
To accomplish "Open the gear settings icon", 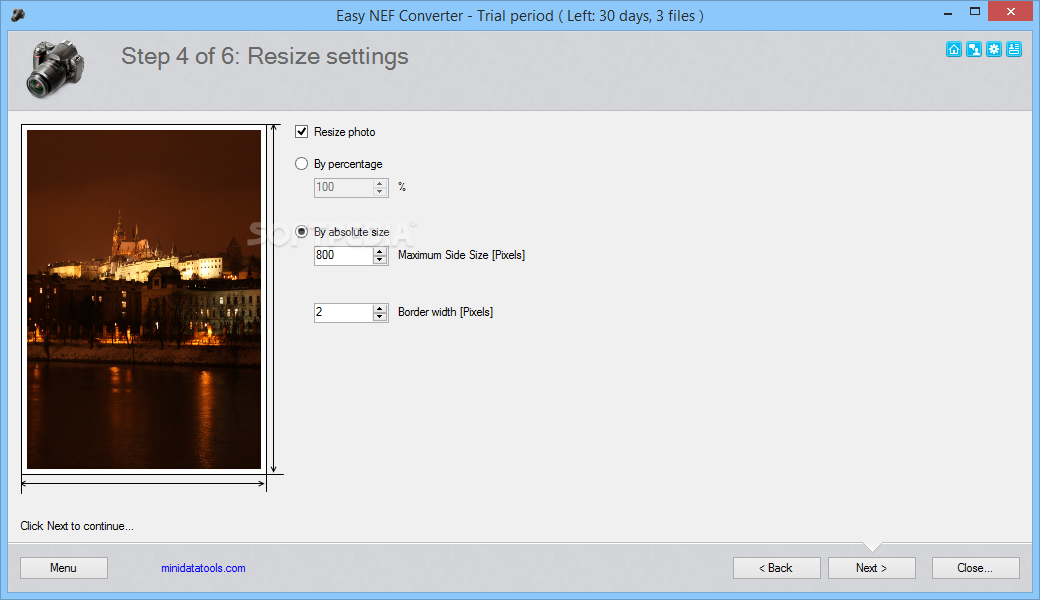I will click(994, 49).
